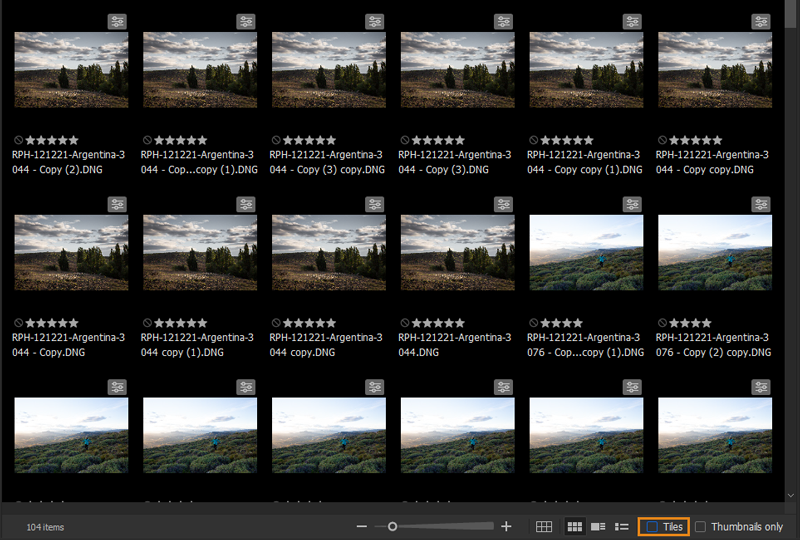Click reject icon for 044 - Copy (3) copy.DNG

pos(276,140)
